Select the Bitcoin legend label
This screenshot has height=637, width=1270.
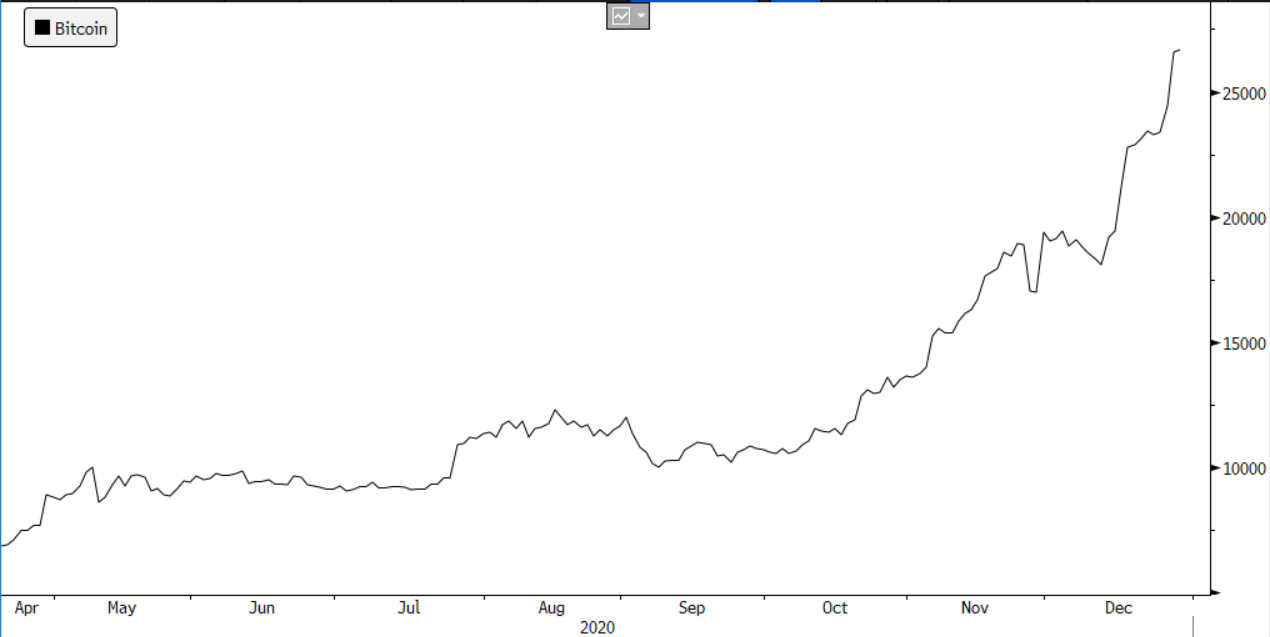tap(81, 28)
